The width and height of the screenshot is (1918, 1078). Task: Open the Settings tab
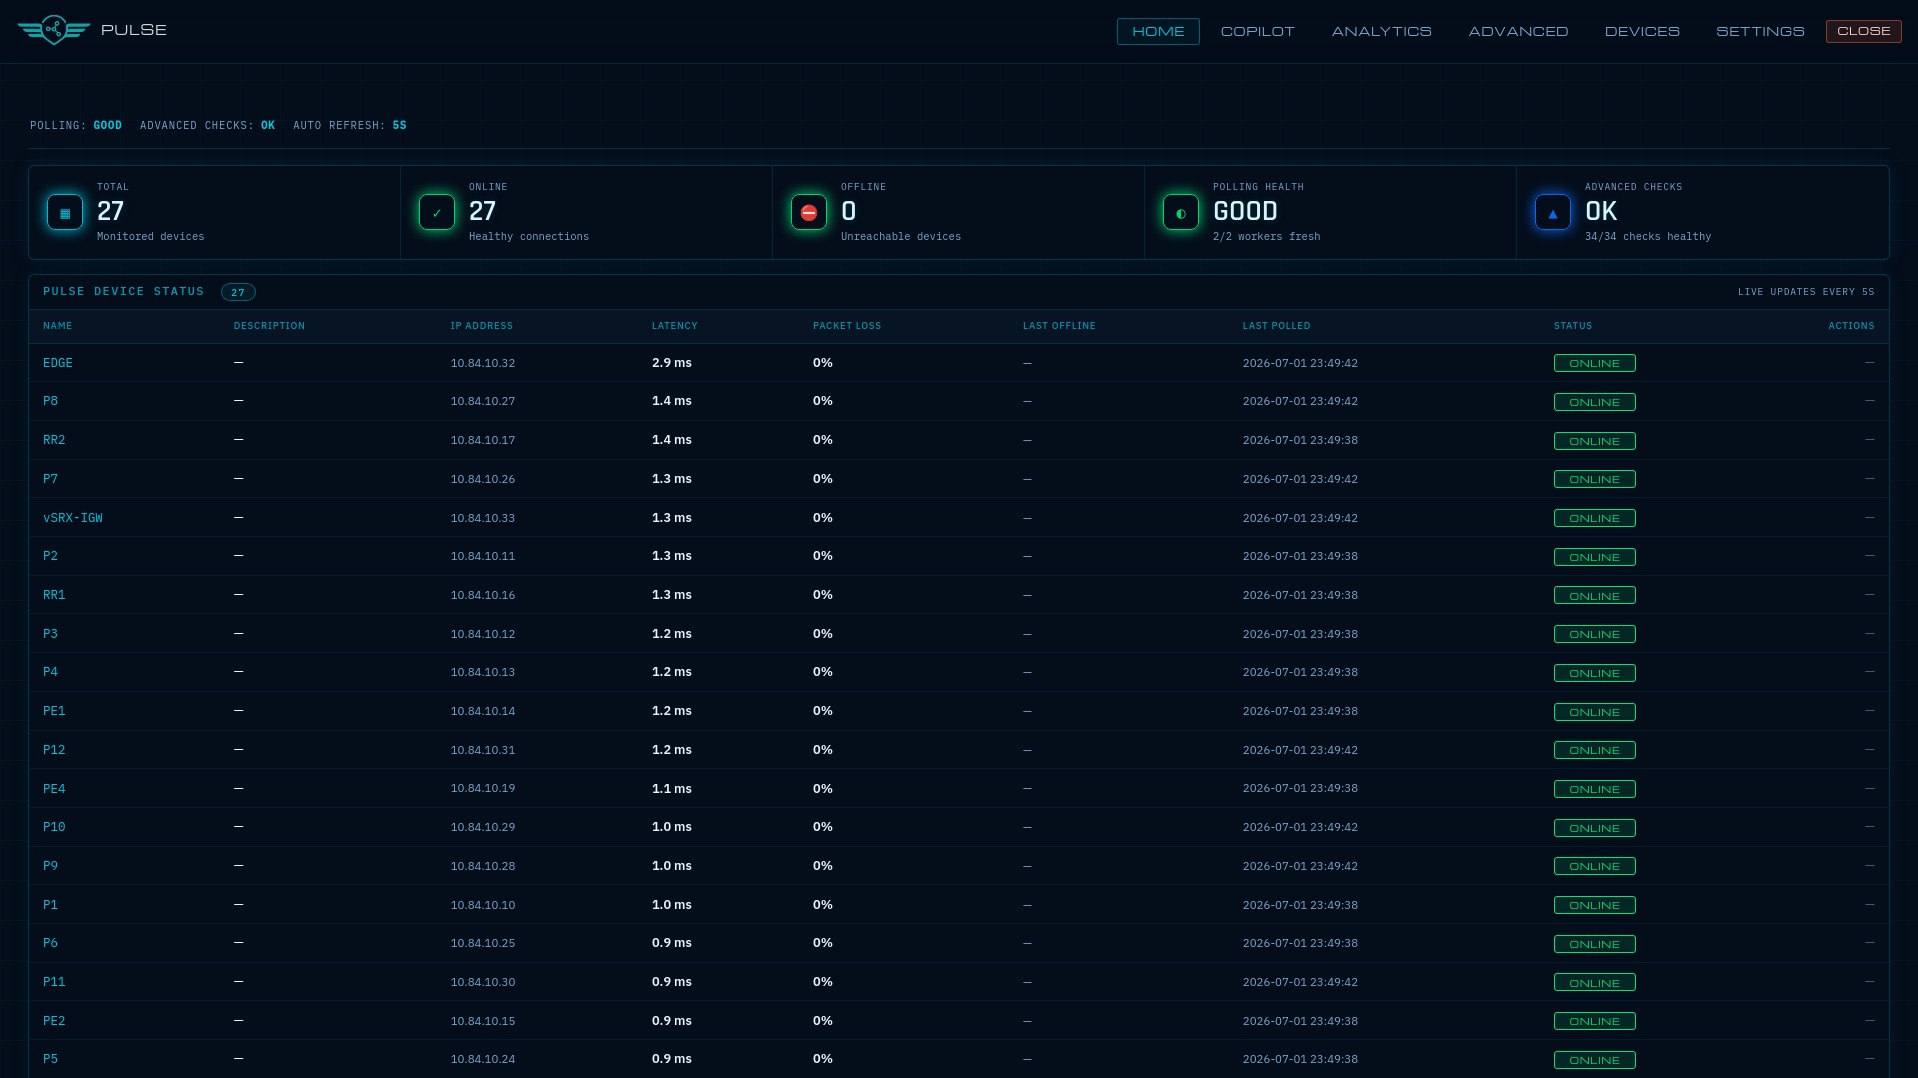(x=1760, y=31)
